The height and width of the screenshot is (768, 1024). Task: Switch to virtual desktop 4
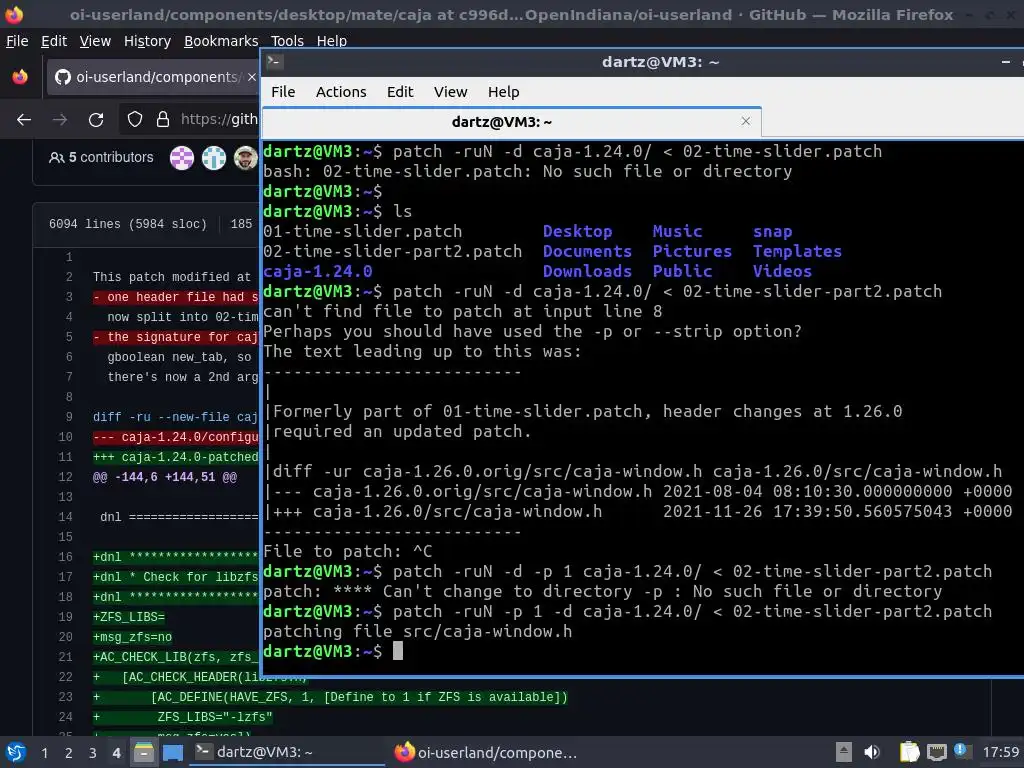click(x=116, y=753)
